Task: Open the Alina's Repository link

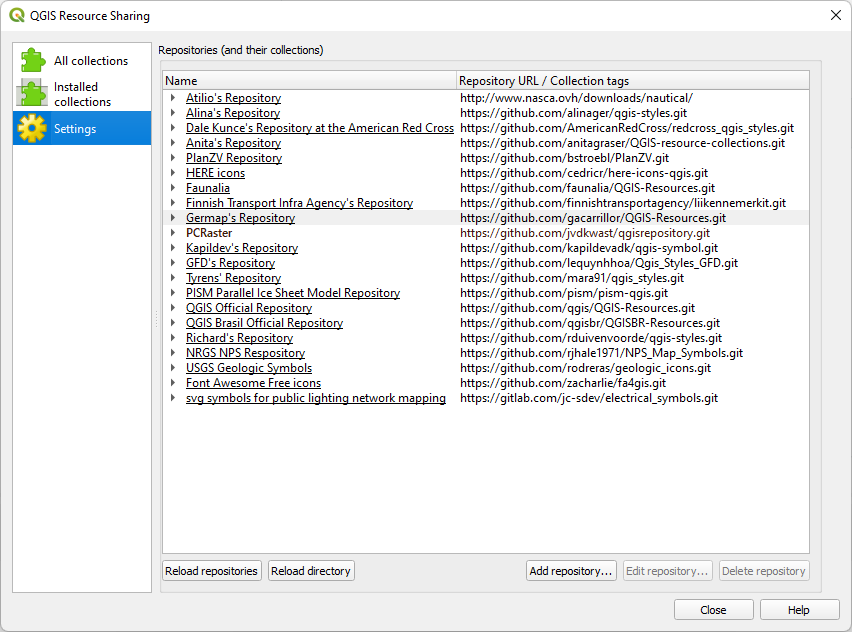Action: (232, 112)
